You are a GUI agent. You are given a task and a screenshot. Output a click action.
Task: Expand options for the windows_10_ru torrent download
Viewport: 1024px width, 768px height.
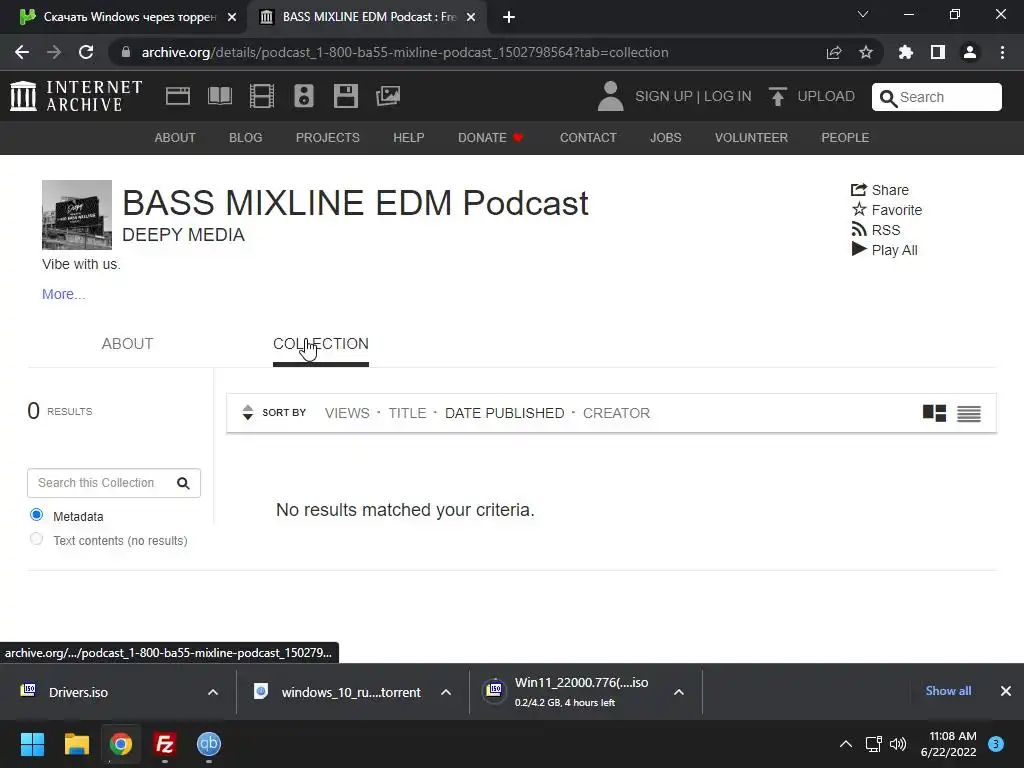tap(446, 692)
